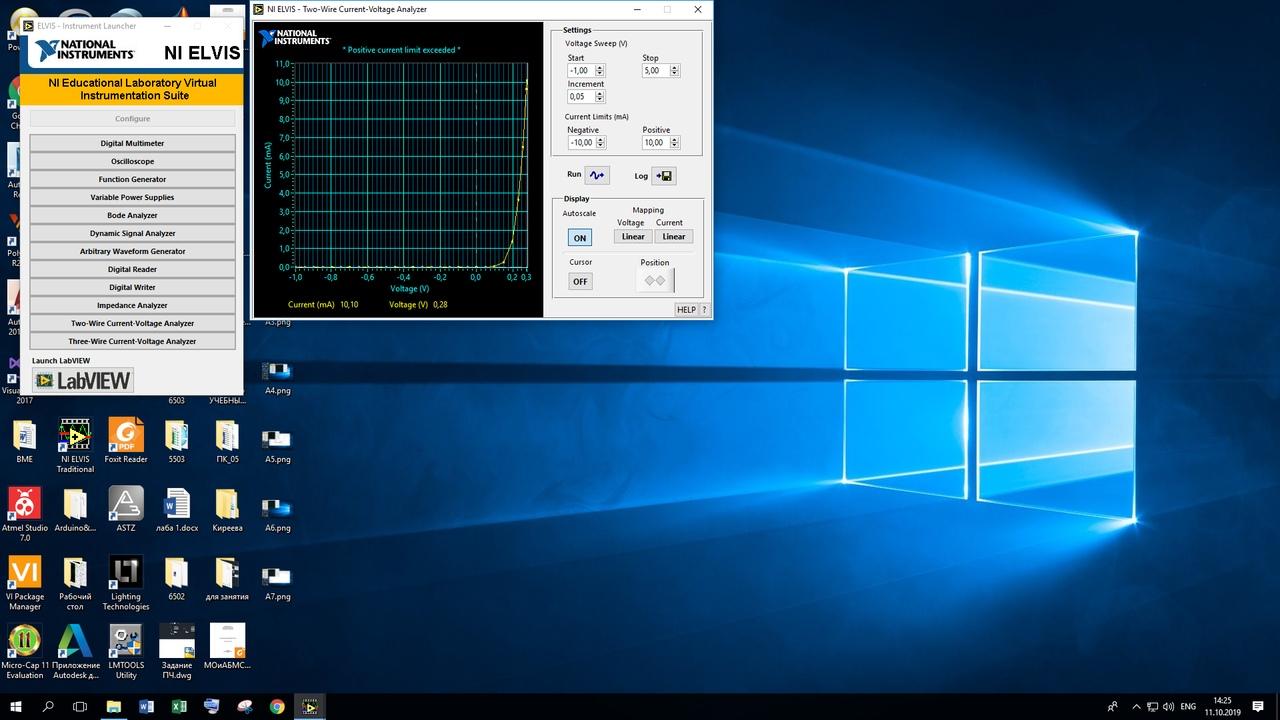This screenshot has height=720, width=1280.
Task: Open VI Package Manager shortcut
Action: click(x=25, y=583)
